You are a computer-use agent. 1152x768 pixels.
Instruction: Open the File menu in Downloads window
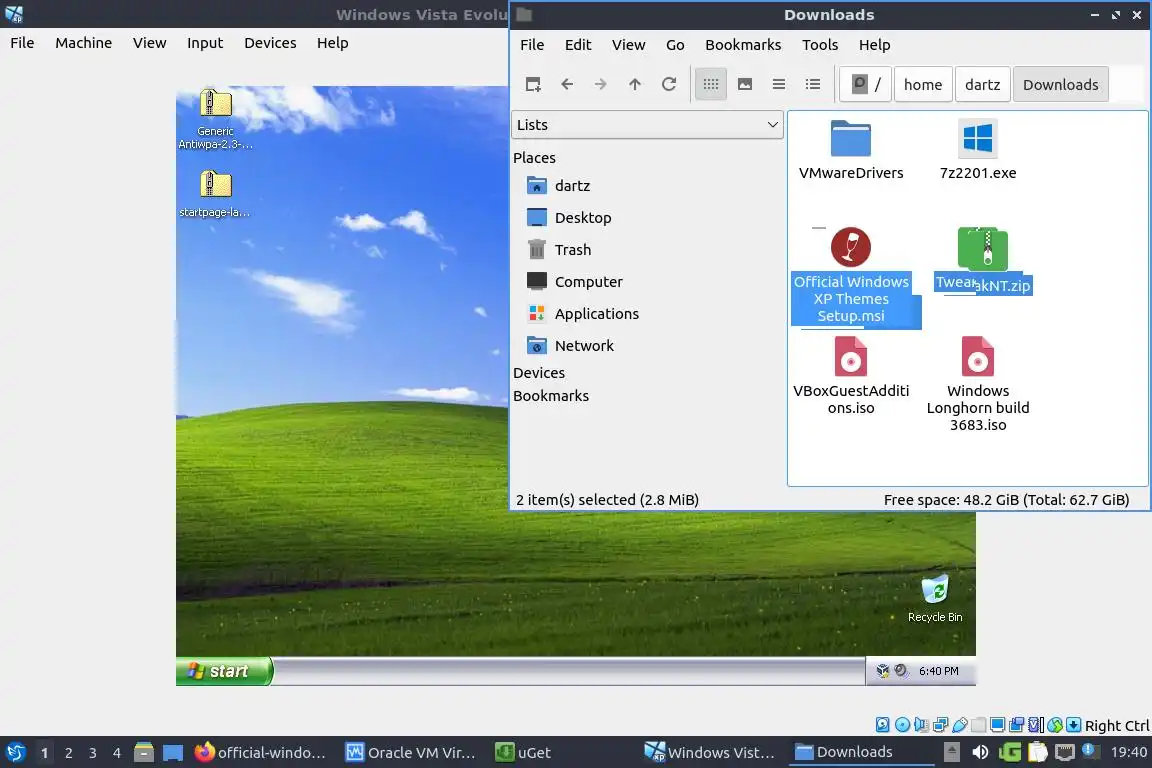click(x=532, y=45)
